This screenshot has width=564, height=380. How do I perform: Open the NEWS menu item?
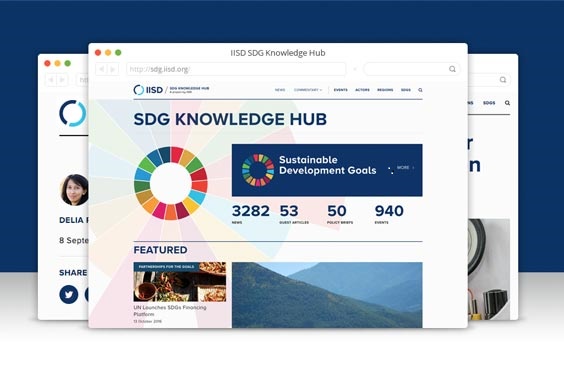(280, 90)
